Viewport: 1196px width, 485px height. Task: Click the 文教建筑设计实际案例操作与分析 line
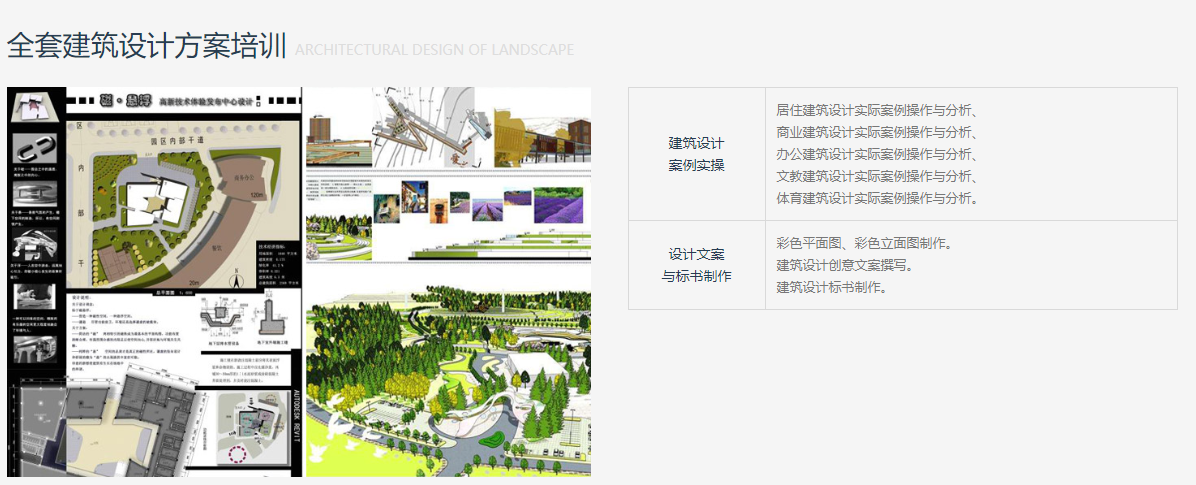pos(876,176)
